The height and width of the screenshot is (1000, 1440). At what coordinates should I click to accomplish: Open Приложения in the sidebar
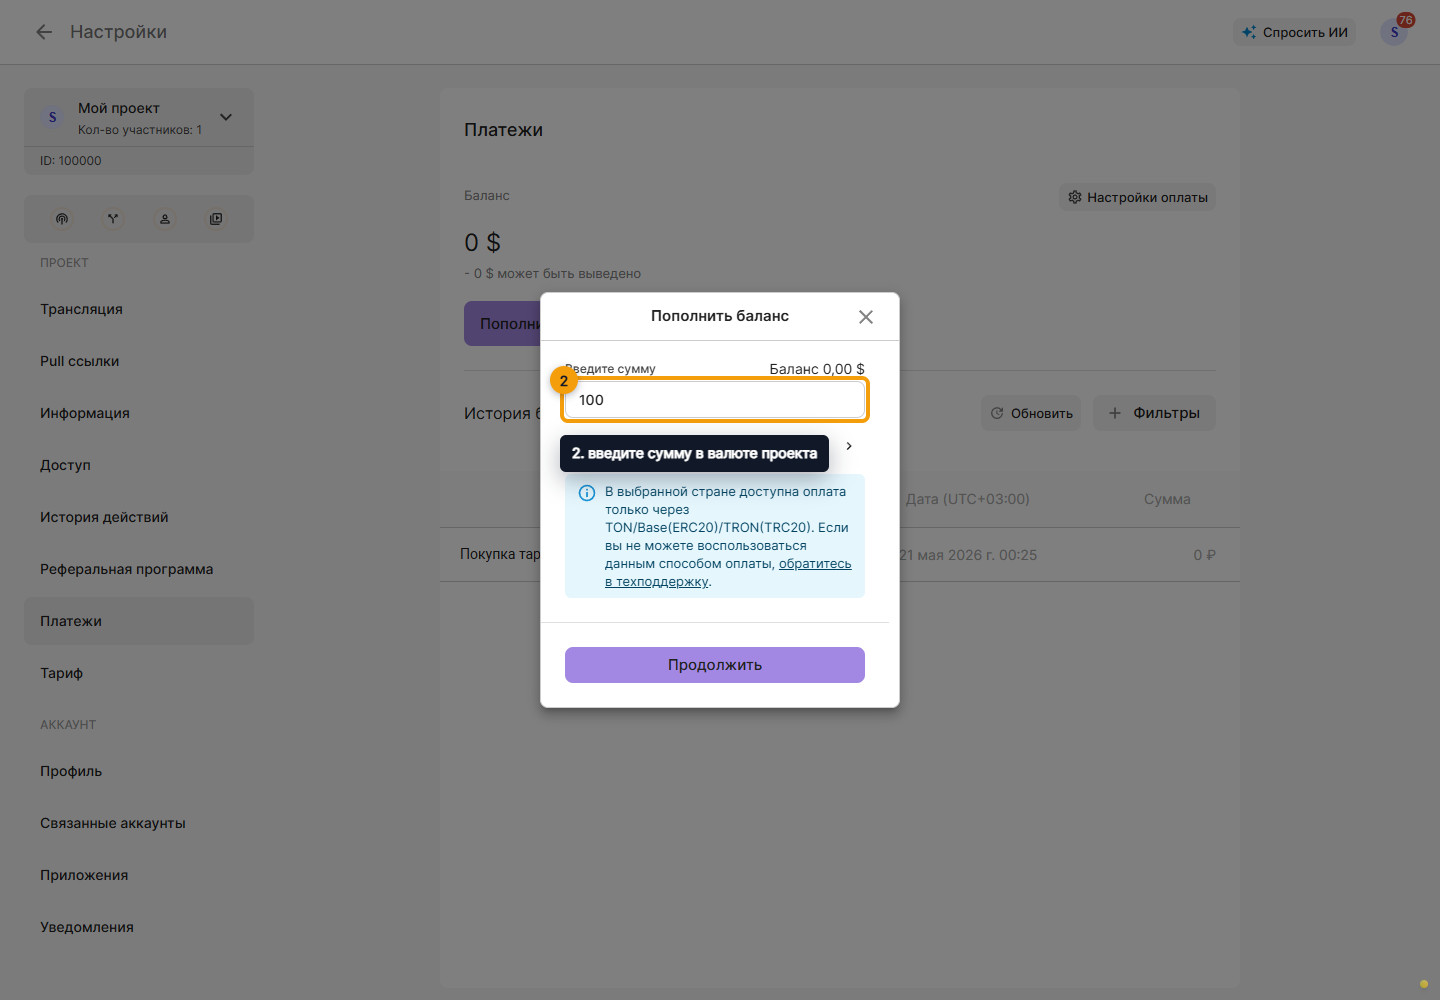[139, 875]
